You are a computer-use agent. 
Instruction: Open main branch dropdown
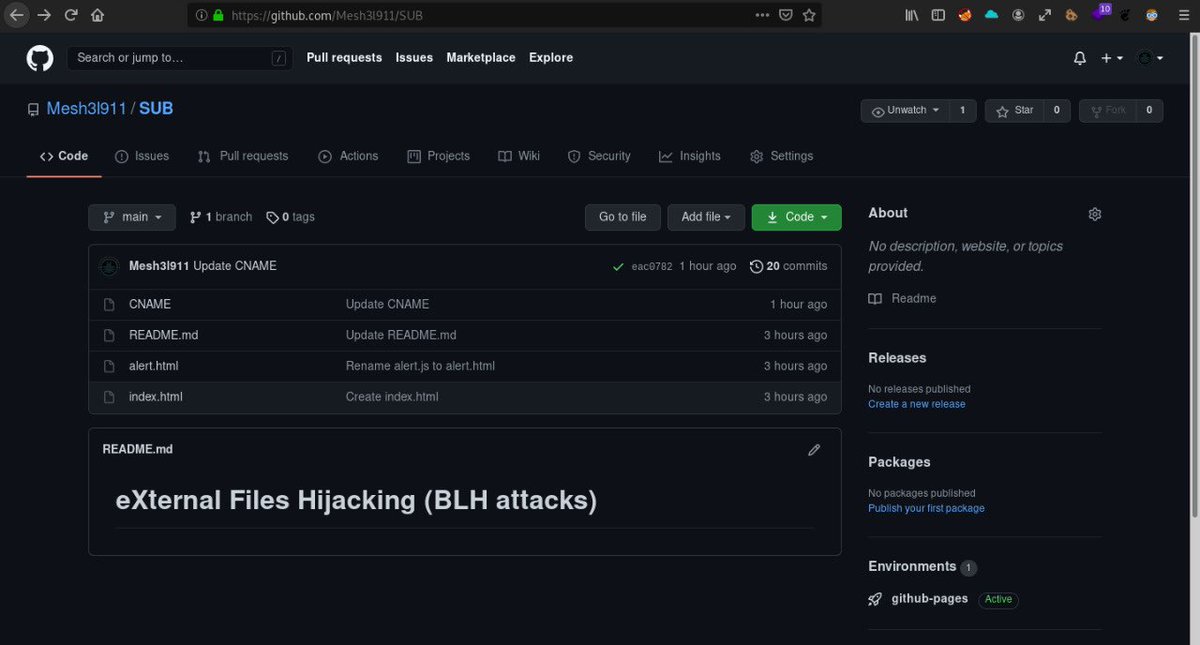[132, 217]
